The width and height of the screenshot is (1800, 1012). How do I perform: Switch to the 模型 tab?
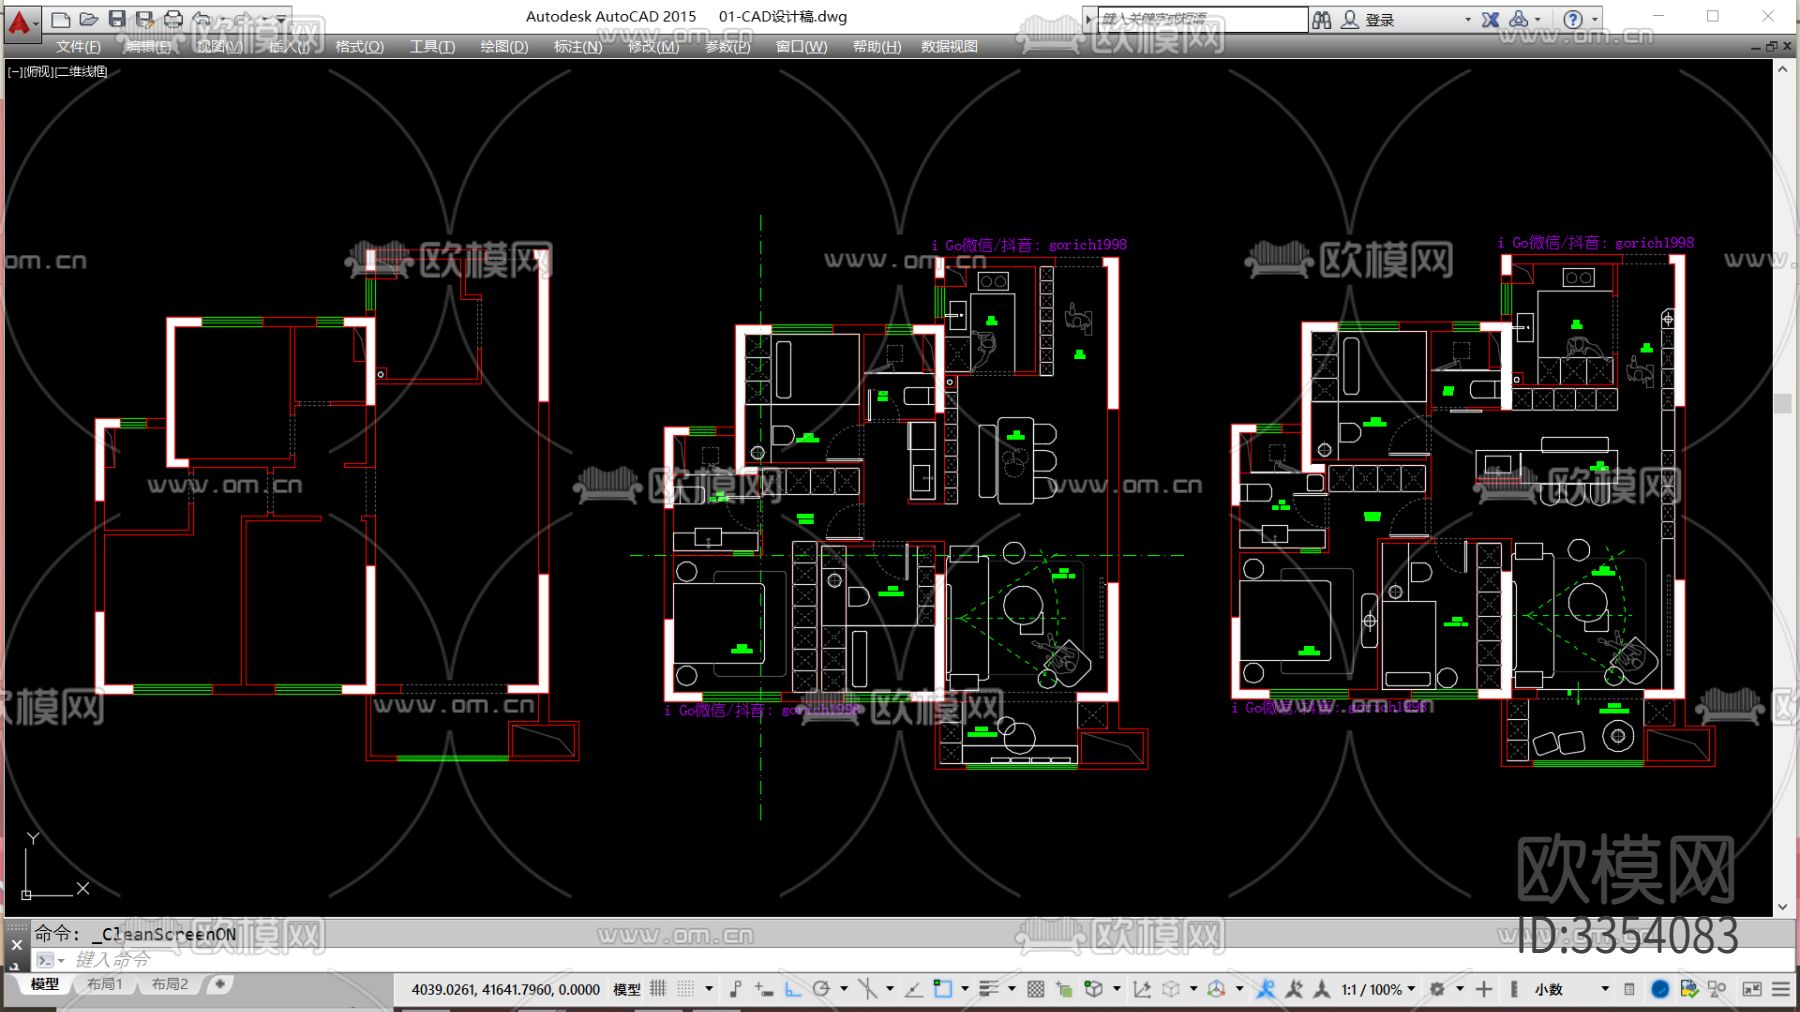(x=45, y=984)
